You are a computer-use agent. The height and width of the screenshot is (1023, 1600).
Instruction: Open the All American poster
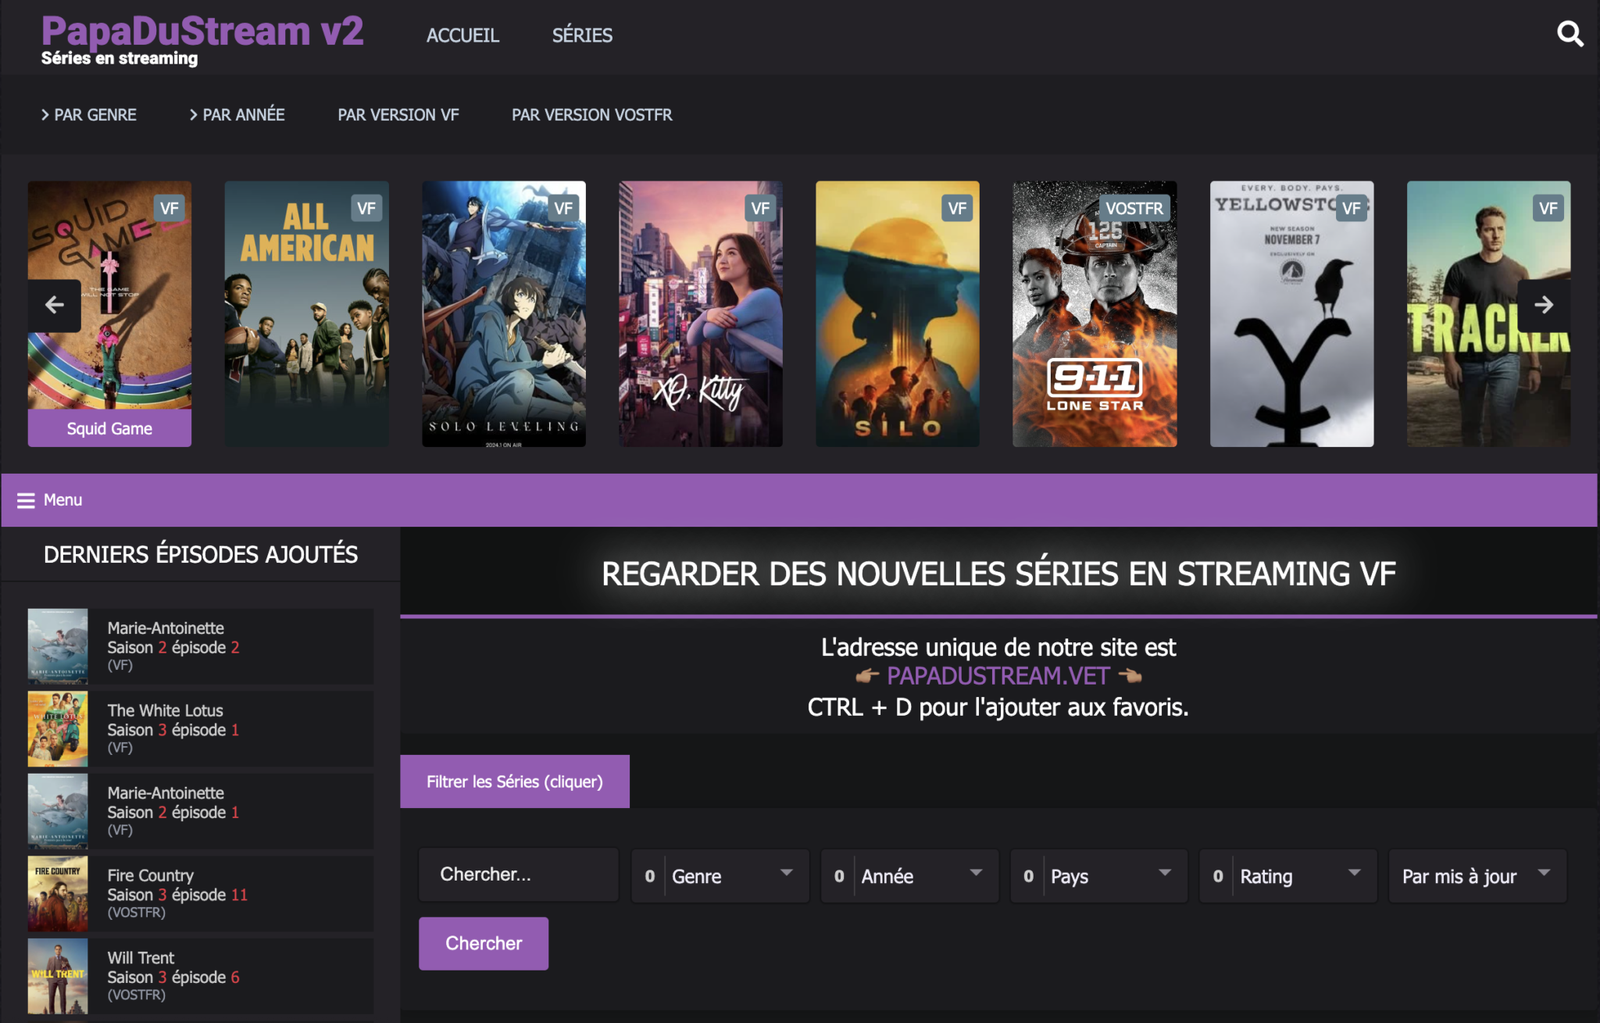307,313
